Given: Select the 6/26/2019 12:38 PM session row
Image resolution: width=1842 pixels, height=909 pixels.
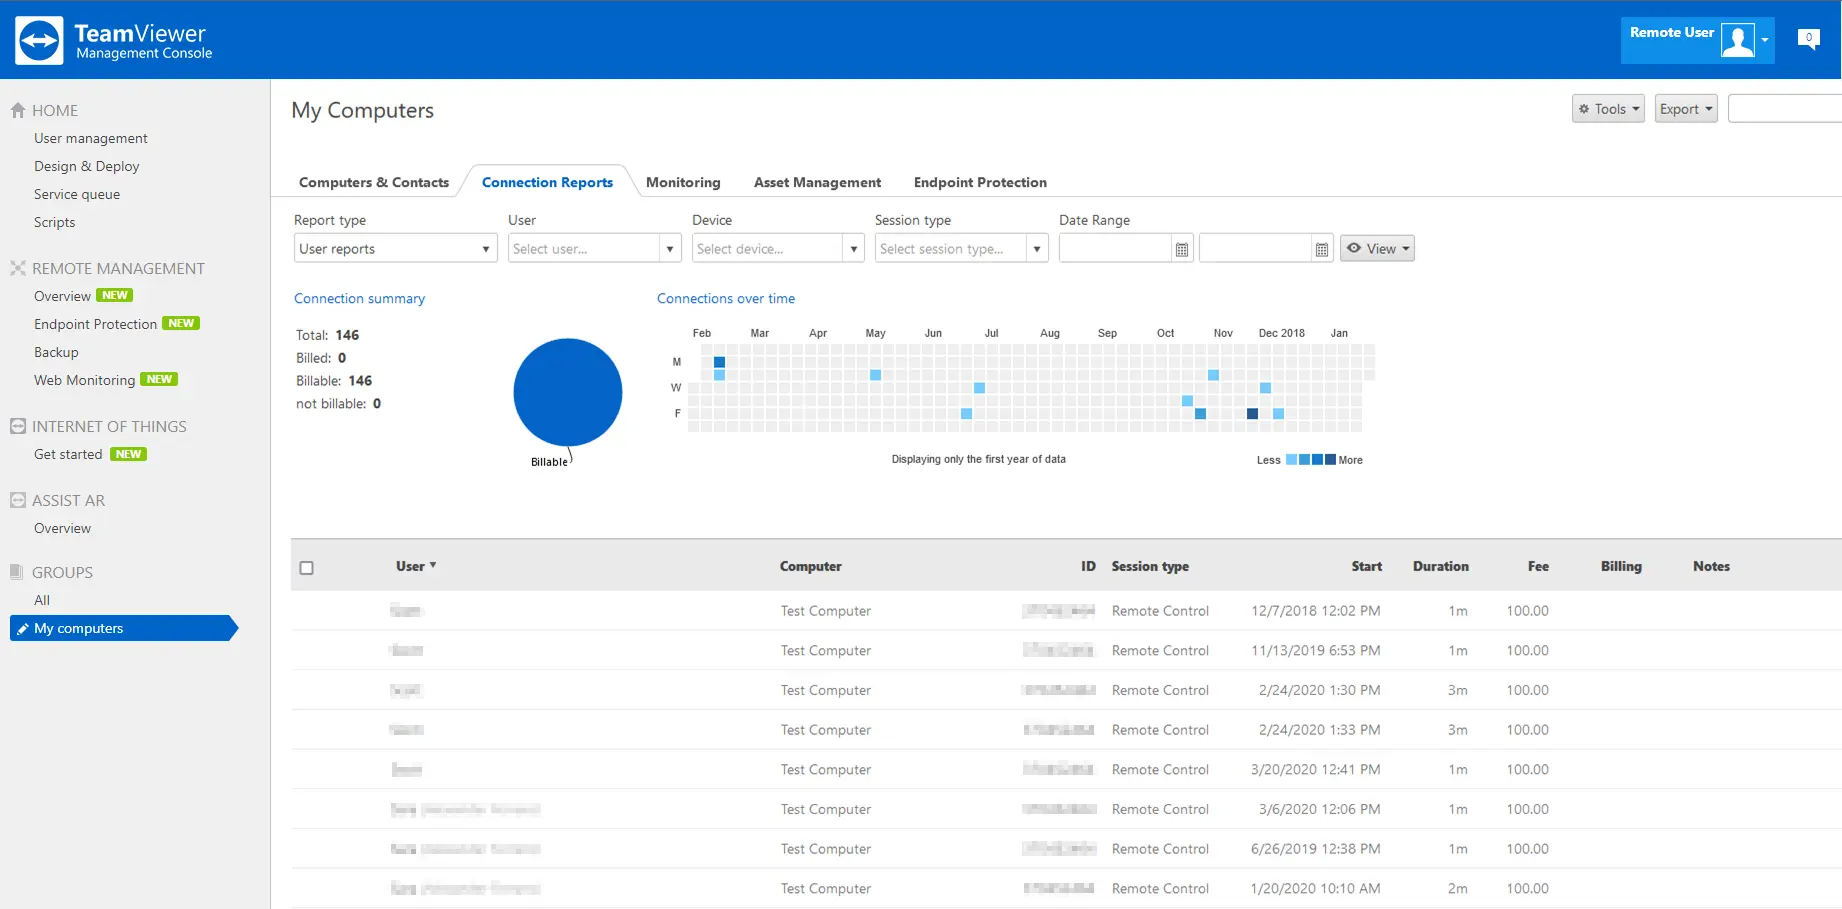Looking at the screenshot, I should (x=1066, y=849).
